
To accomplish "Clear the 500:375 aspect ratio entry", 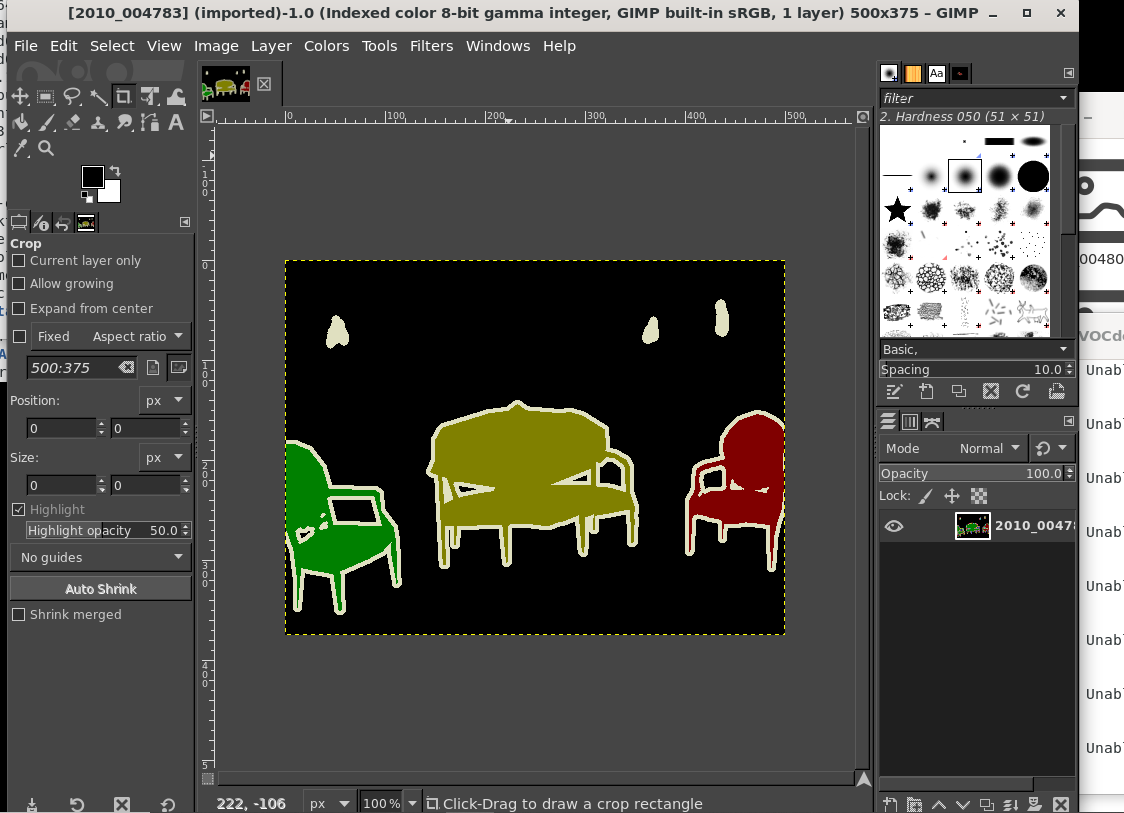I will click(126, 368).
